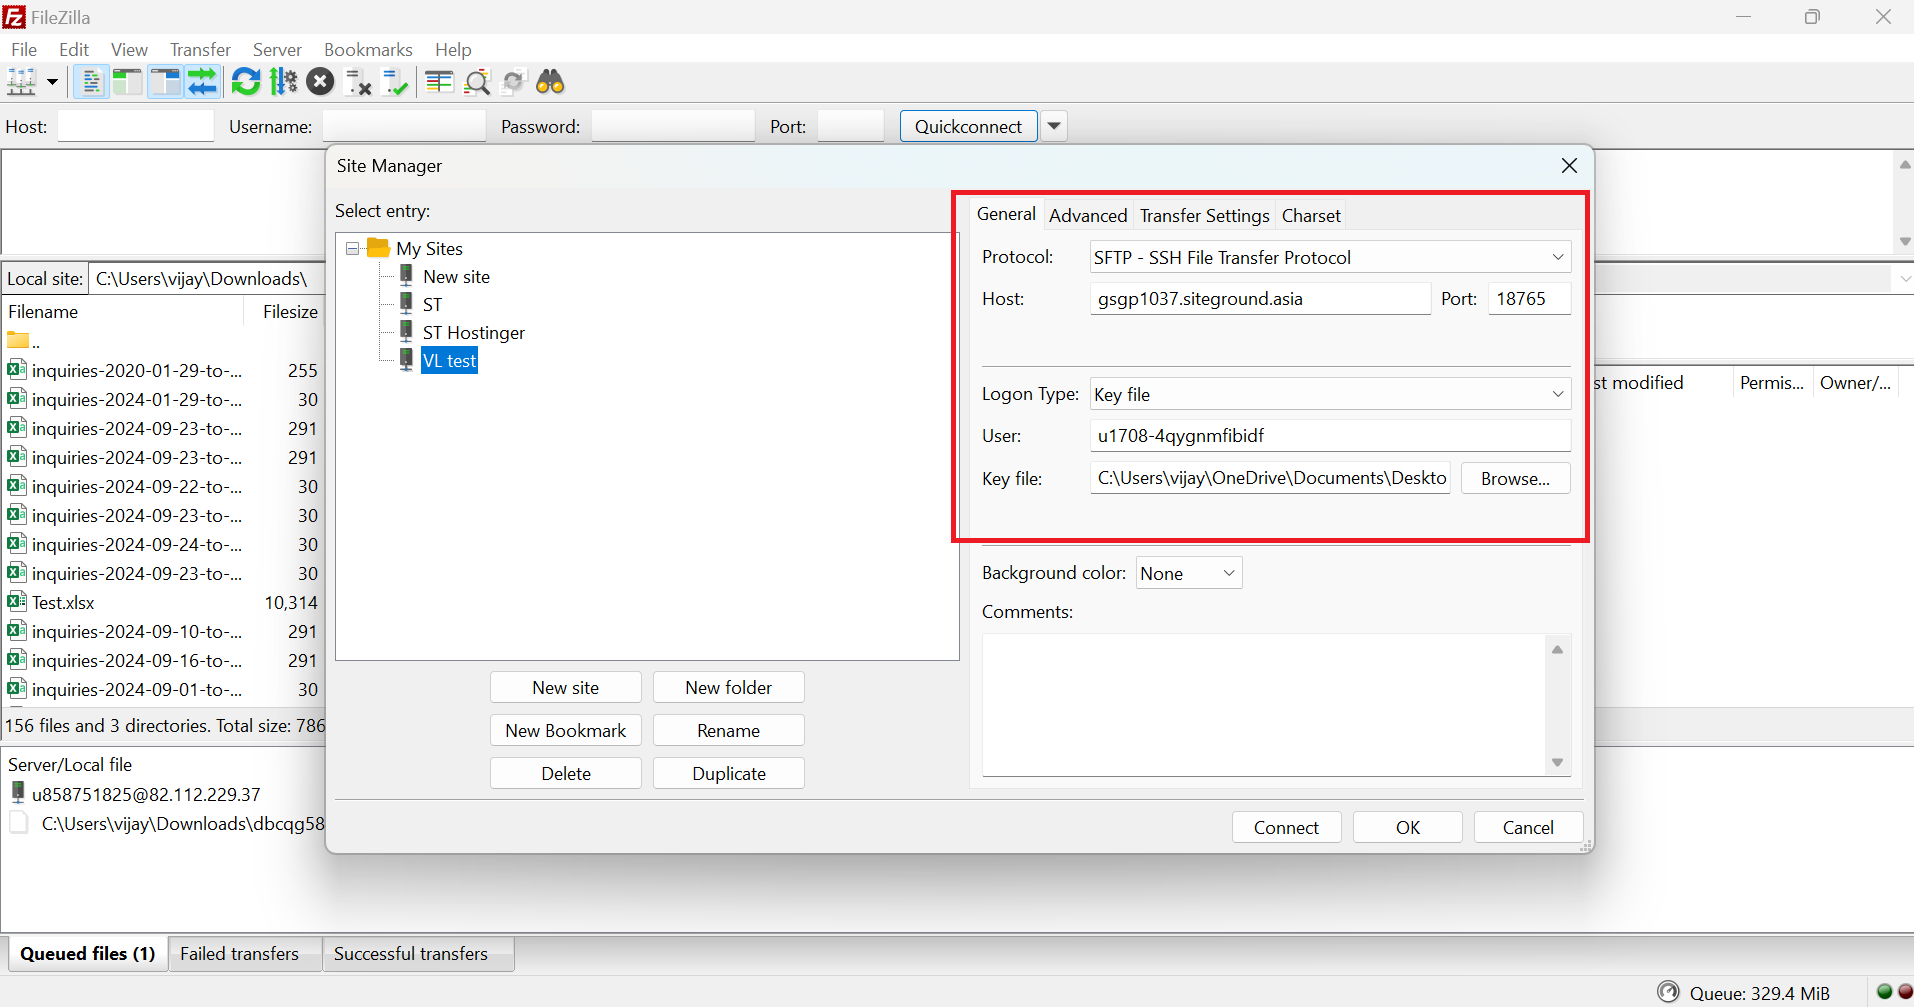Viewport: 1914px width, 1007px height.
Task: Click Browse for key file
Action: pos(1514,479)
